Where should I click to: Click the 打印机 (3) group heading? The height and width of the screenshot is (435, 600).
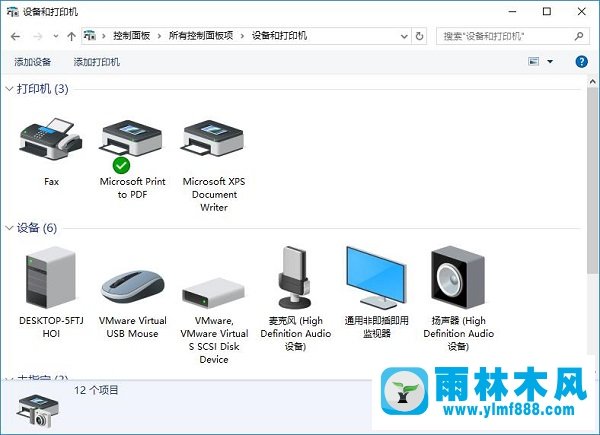(42, 89)
